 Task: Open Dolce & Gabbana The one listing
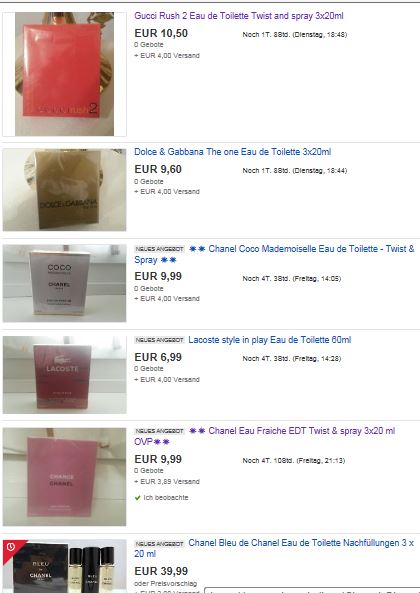point(232,152)
